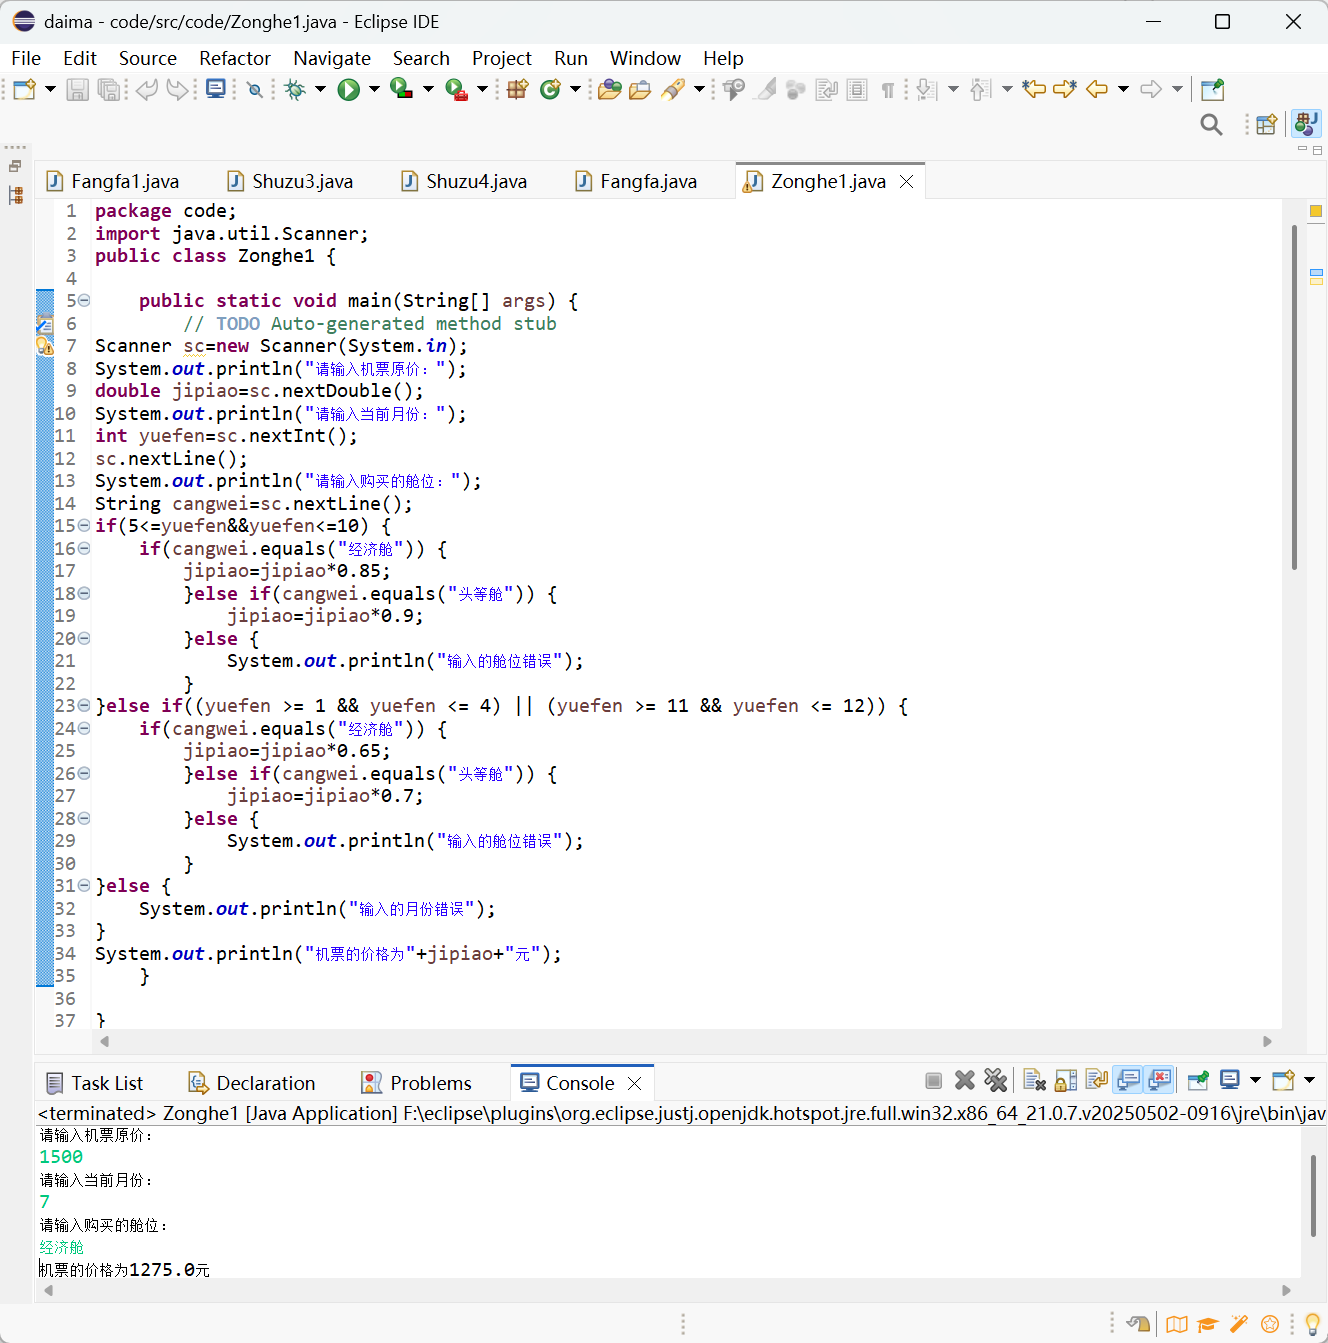Toggle Scroll Lock in Console
The height and width of the screenshot is (1343, 1328).
[1066, 1080]
